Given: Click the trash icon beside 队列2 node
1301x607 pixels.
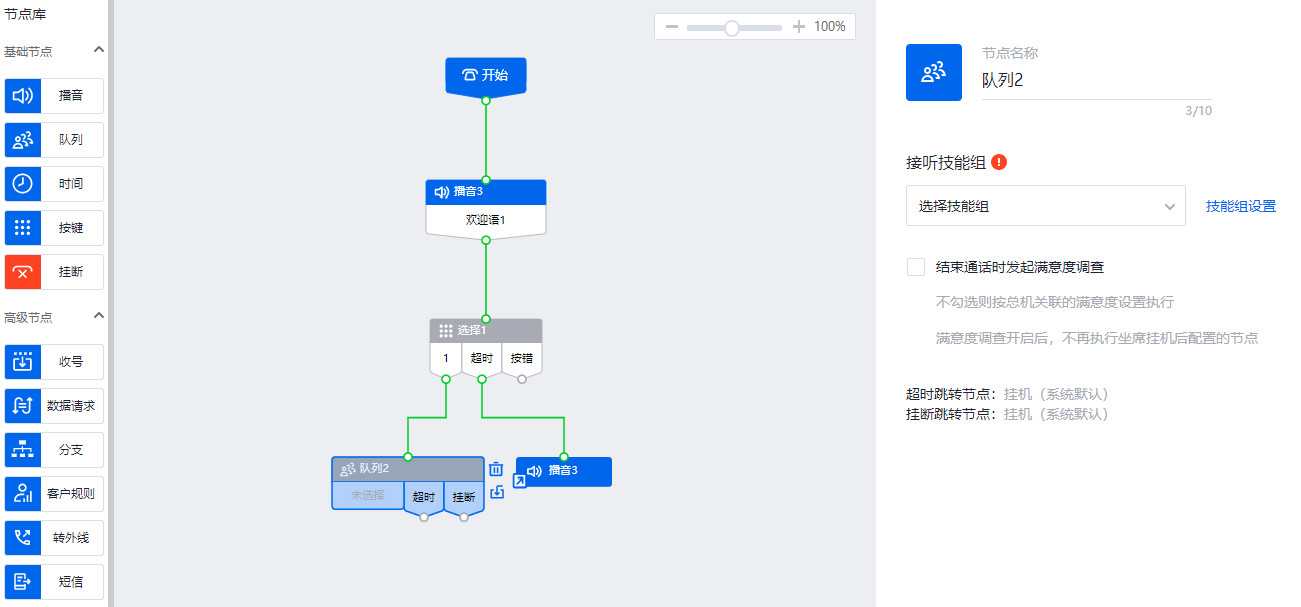Looking at the screenshot, I should 496,468.
